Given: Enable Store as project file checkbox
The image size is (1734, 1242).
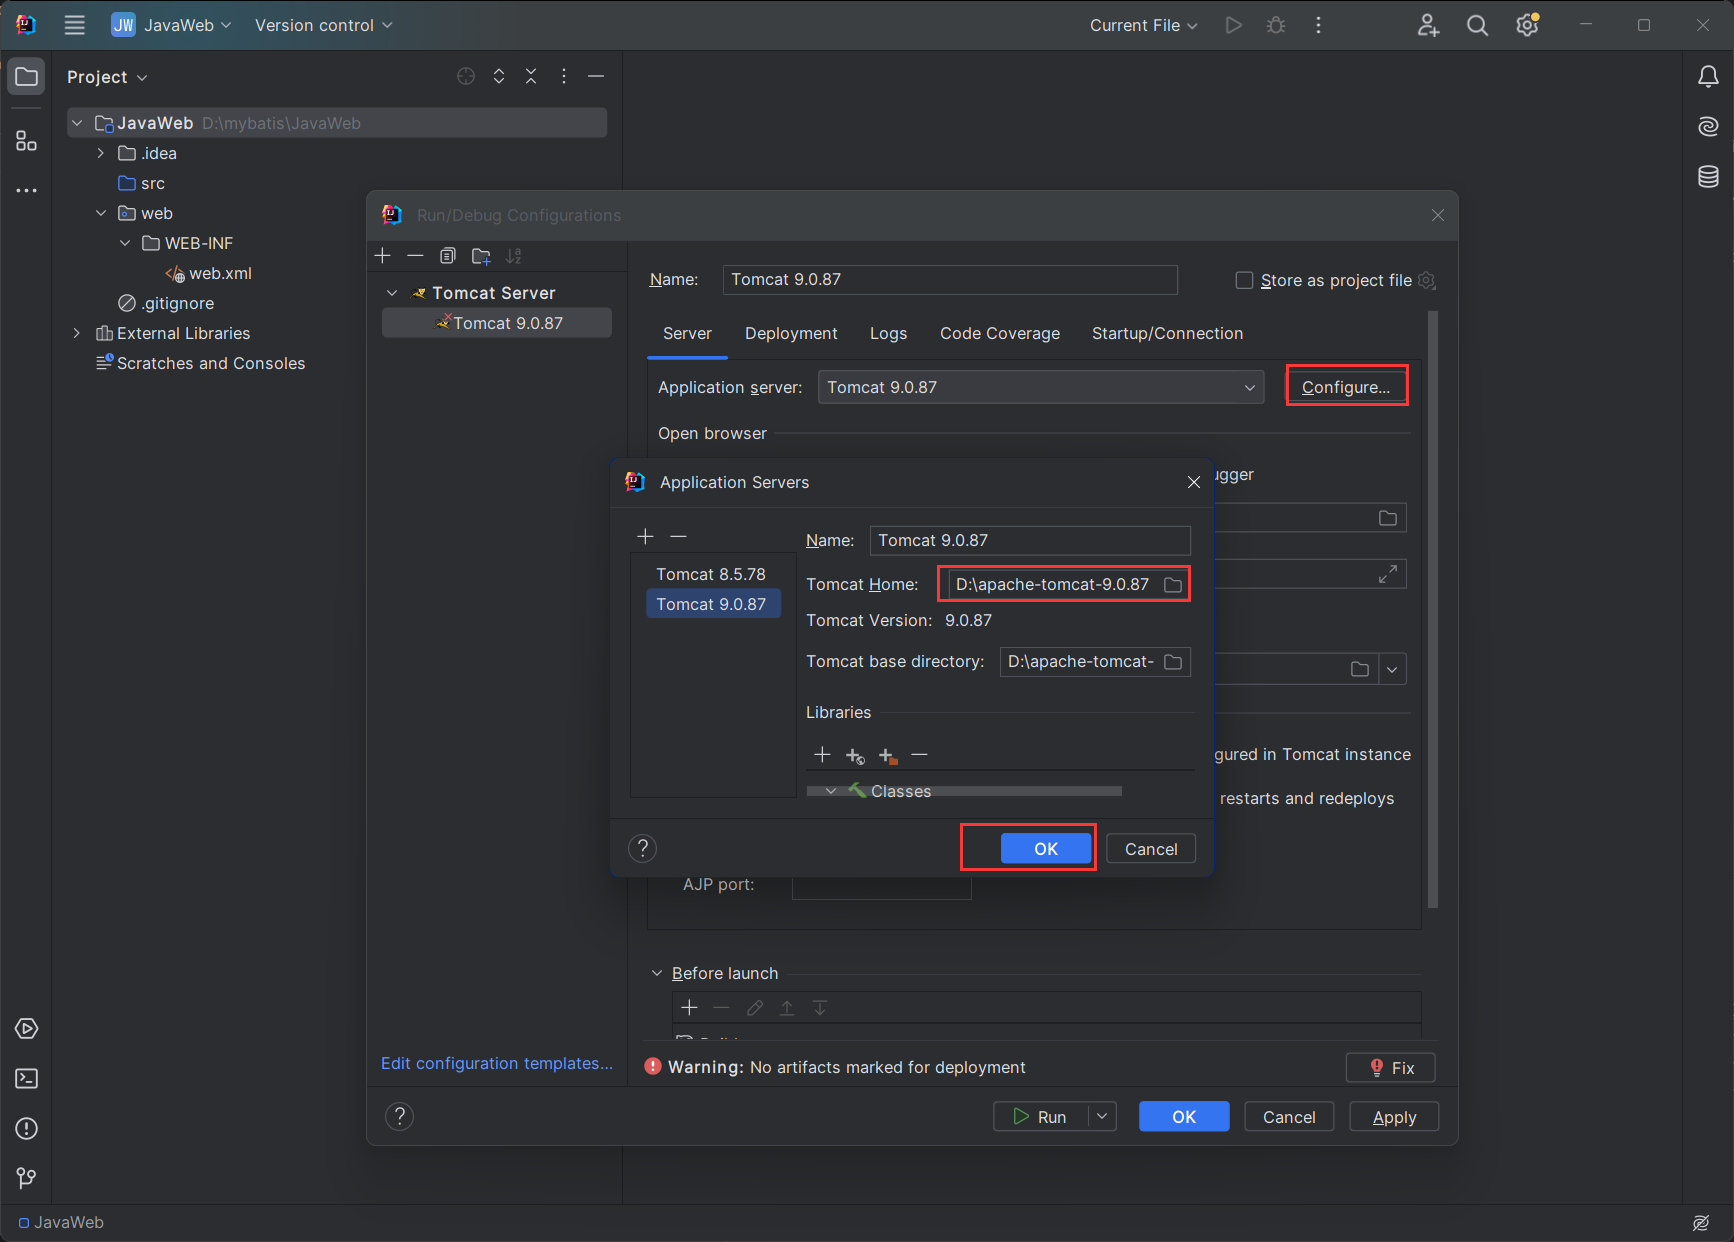Looking at the screenshot, I should (1244, 281).
